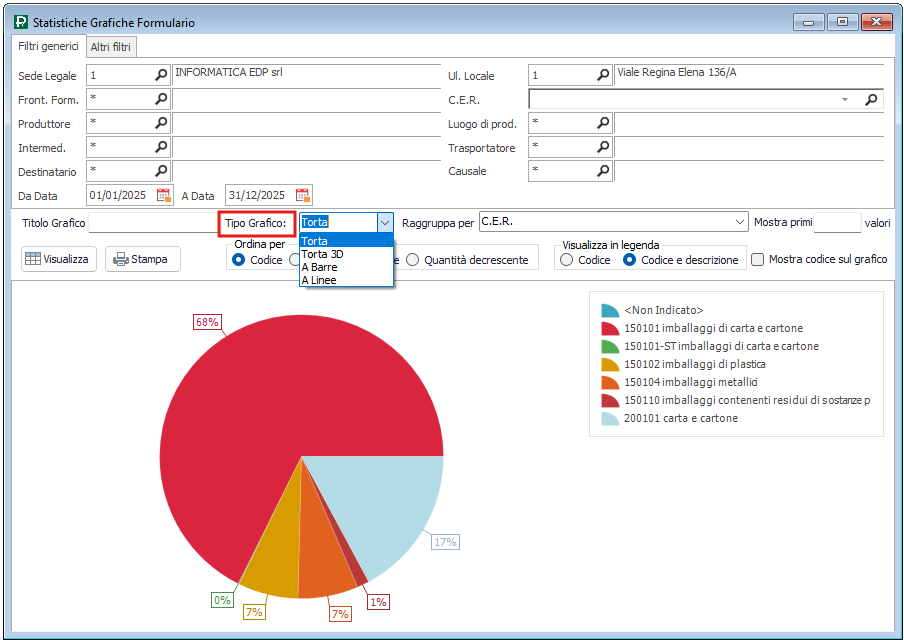Choose Torta 3D from the chart type list
This screenshot has height=640, width=904.
322,254
